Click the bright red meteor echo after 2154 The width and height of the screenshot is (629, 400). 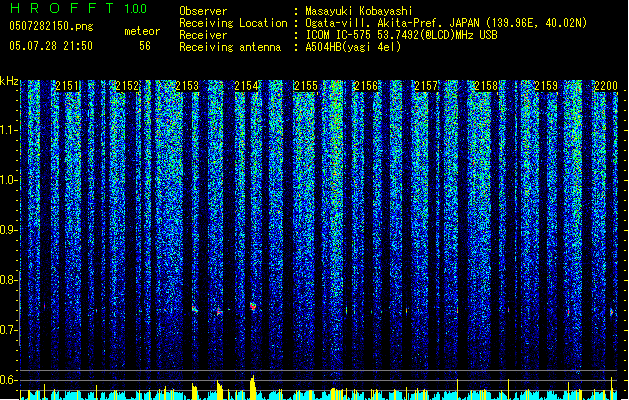click(x=253, y=307)
